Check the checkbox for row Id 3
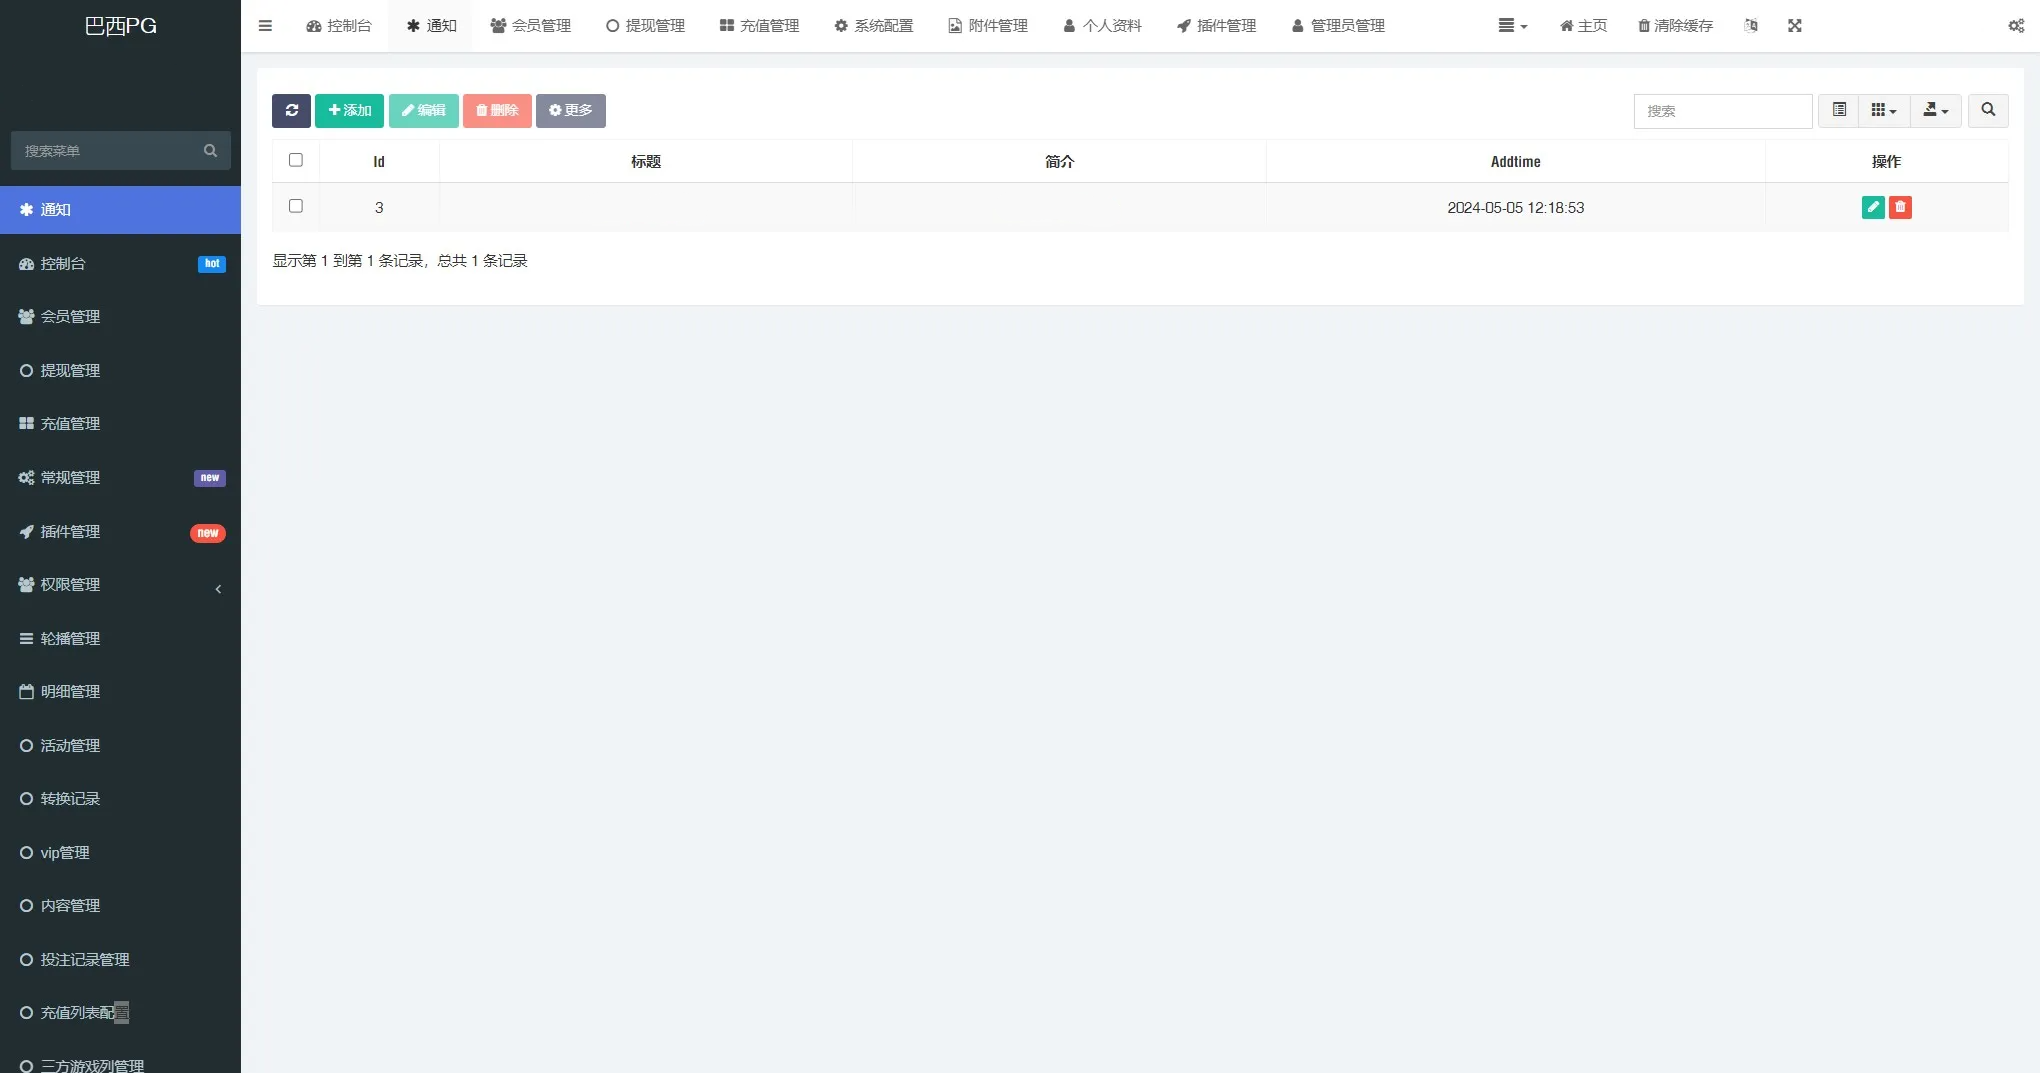The height and width of the screenshot is (1073, 2040). point(296,206)
